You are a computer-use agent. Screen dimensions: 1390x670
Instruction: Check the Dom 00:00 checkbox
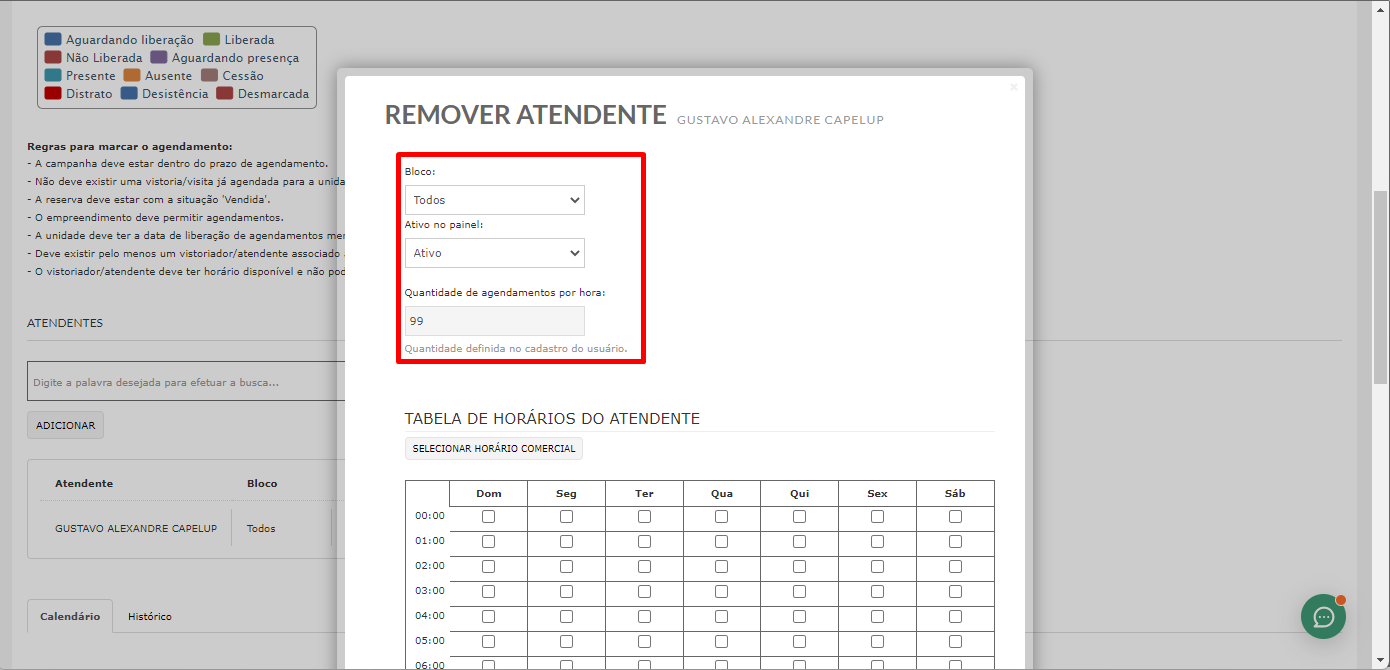tap(488, 517)
